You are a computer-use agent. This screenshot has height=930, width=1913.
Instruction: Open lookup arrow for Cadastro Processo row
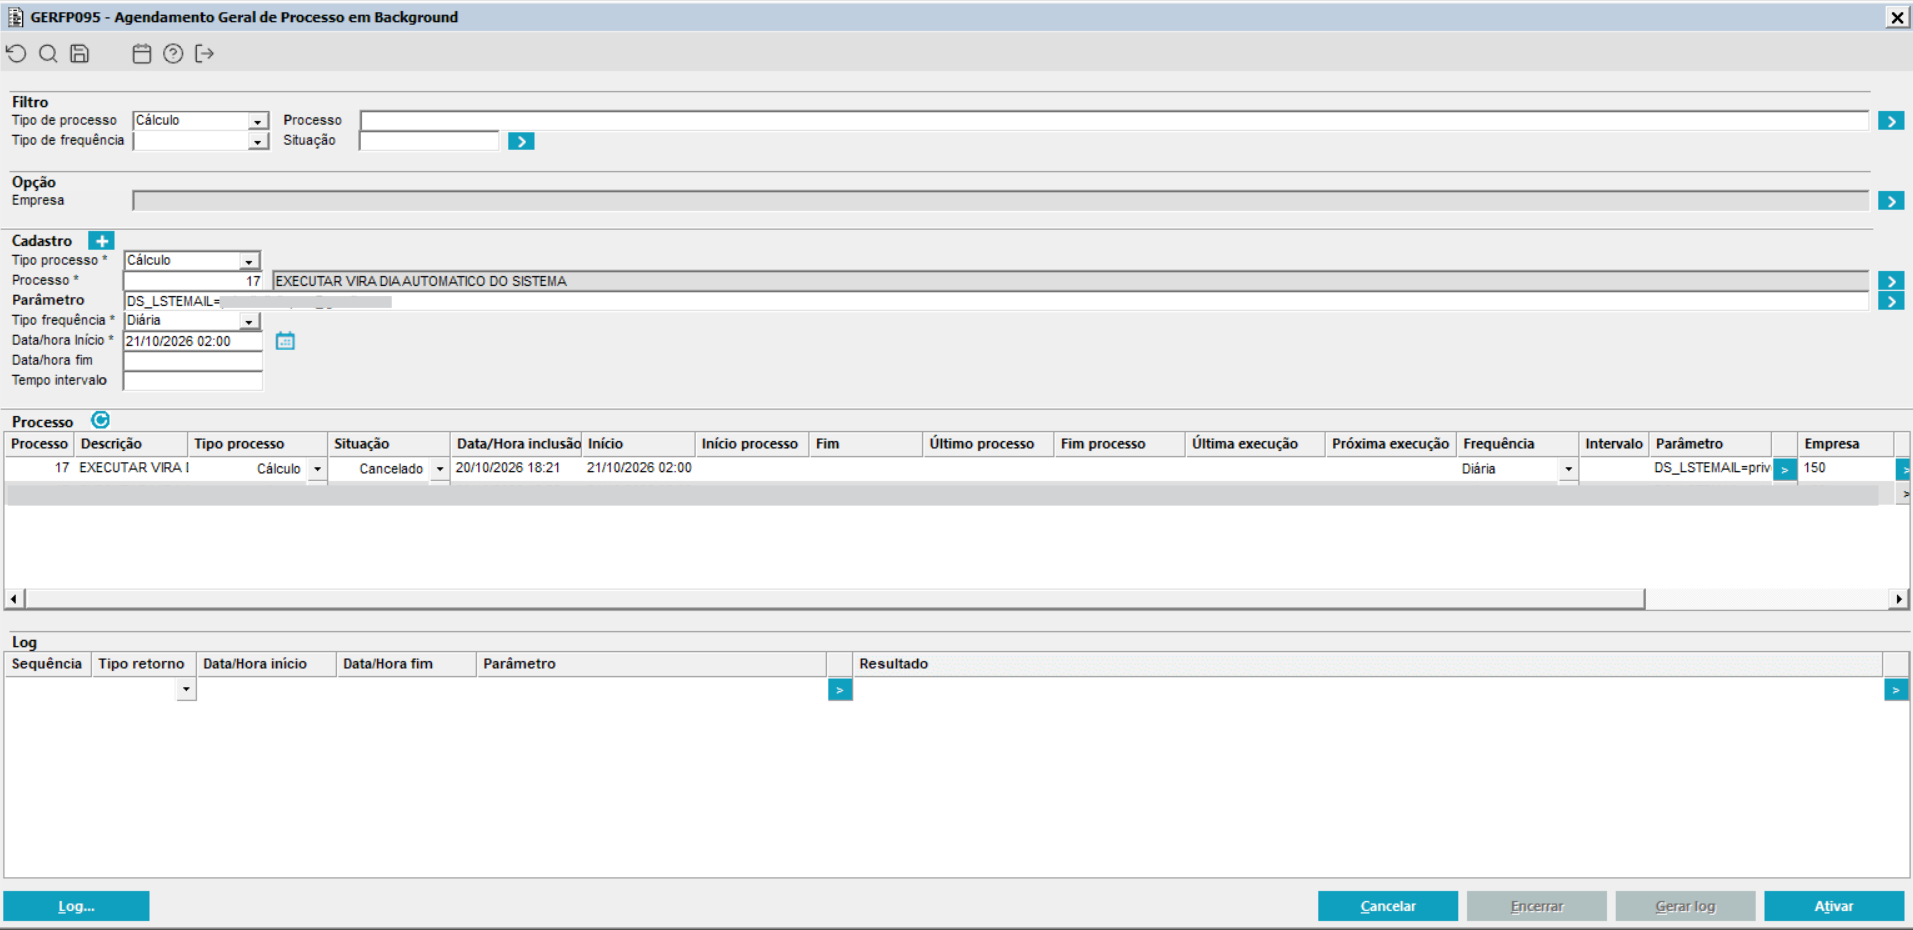[1891, 281]
